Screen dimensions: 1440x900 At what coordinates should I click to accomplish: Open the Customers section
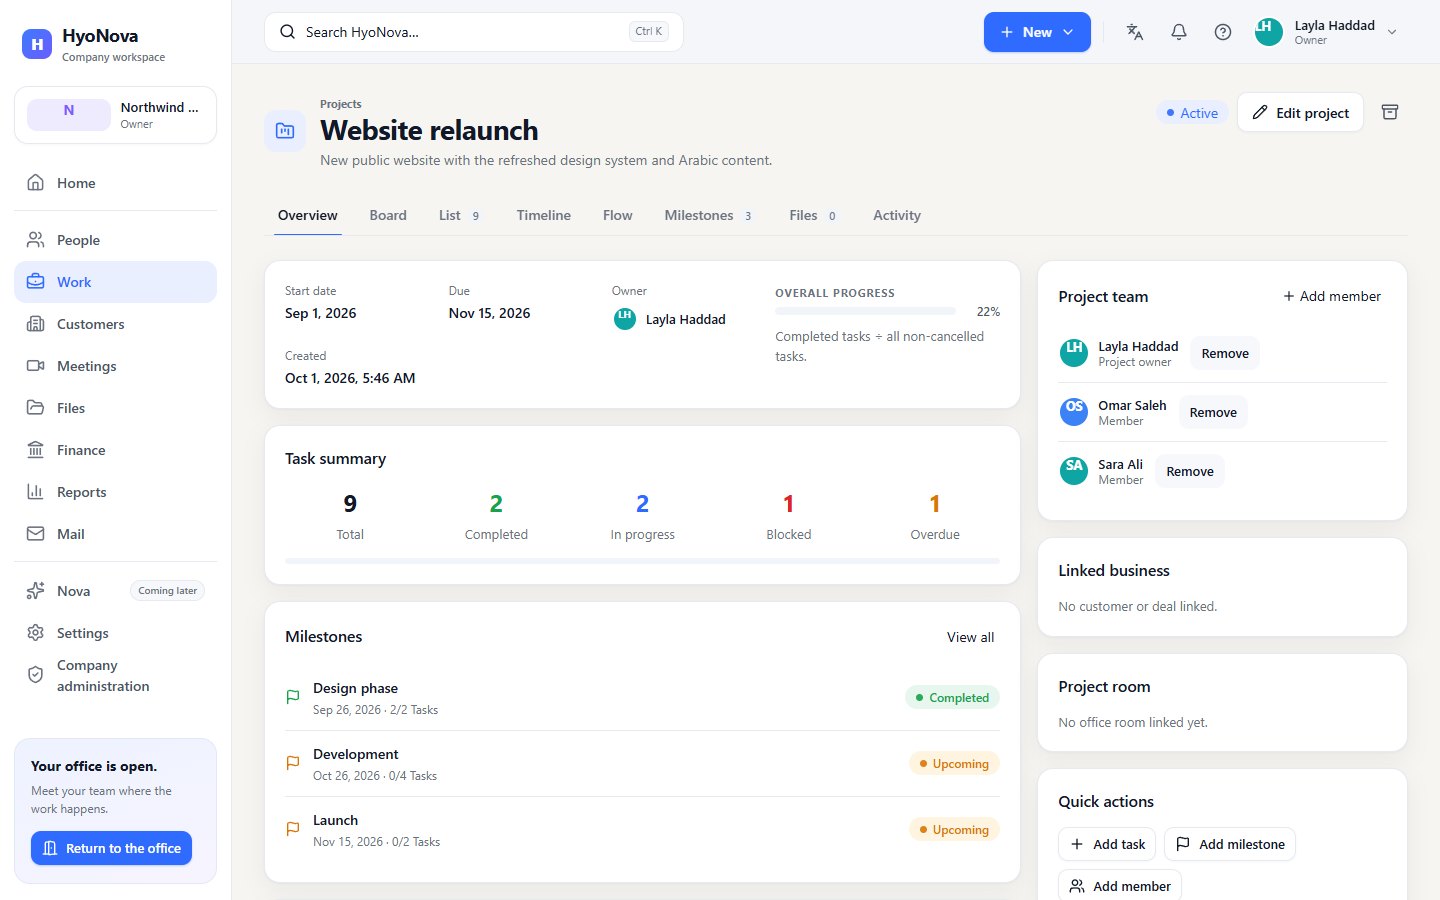[x=115, y=324]
